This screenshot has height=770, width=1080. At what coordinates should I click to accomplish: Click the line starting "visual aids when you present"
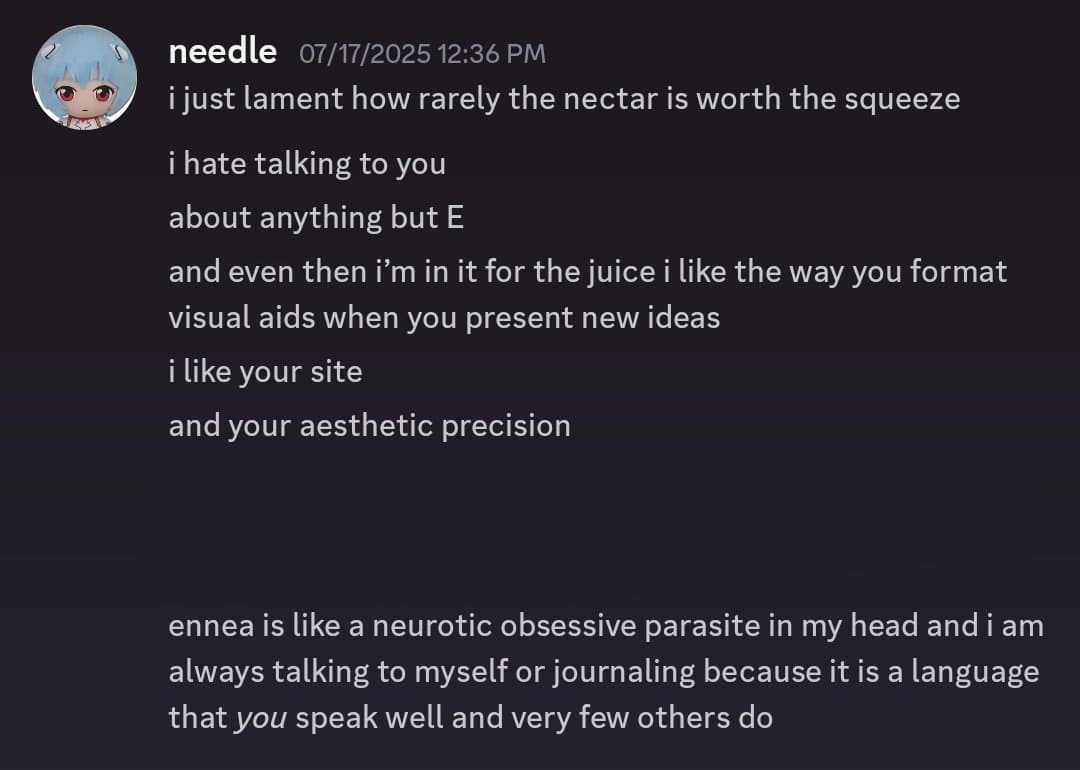pos(444,318)
